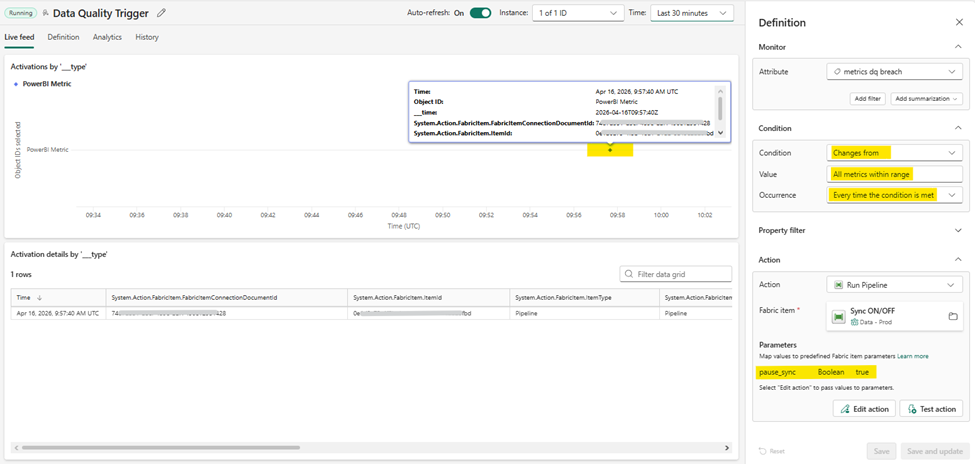Click the PowerBI Metric legend marker
The height and width of the screenshot is (464, 975).
(16, 83)
